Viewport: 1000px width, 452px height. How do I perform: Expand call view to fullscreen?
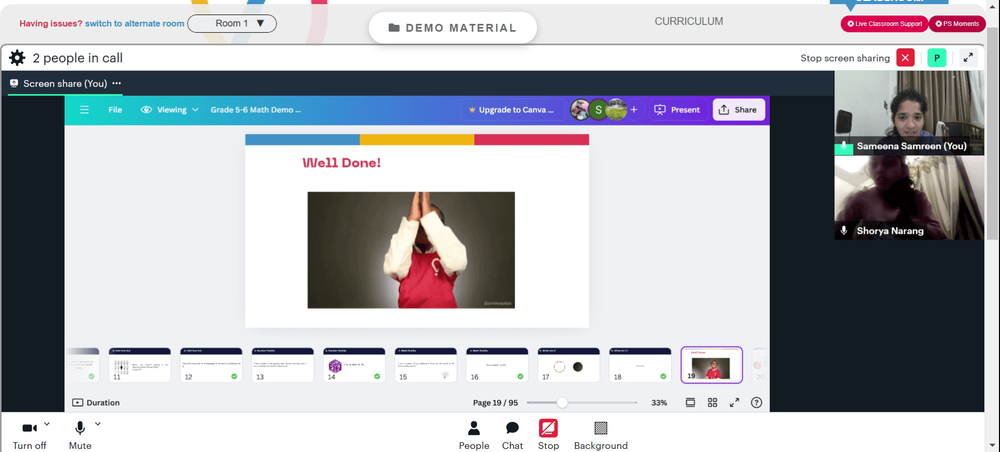tap(968, 58)
